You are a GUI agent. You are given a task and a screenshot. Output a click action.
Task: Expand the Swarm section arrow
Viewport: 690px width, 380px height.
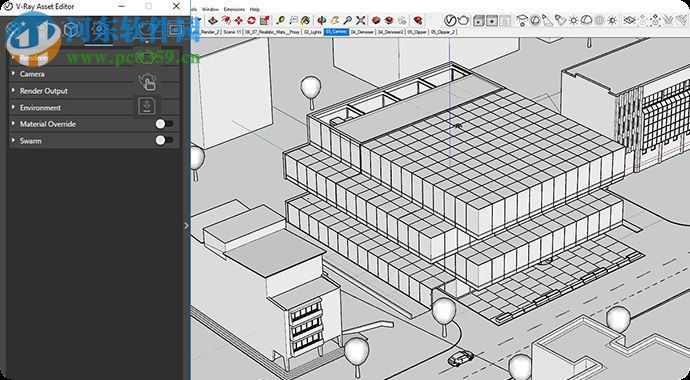click(x=14, y=140)
